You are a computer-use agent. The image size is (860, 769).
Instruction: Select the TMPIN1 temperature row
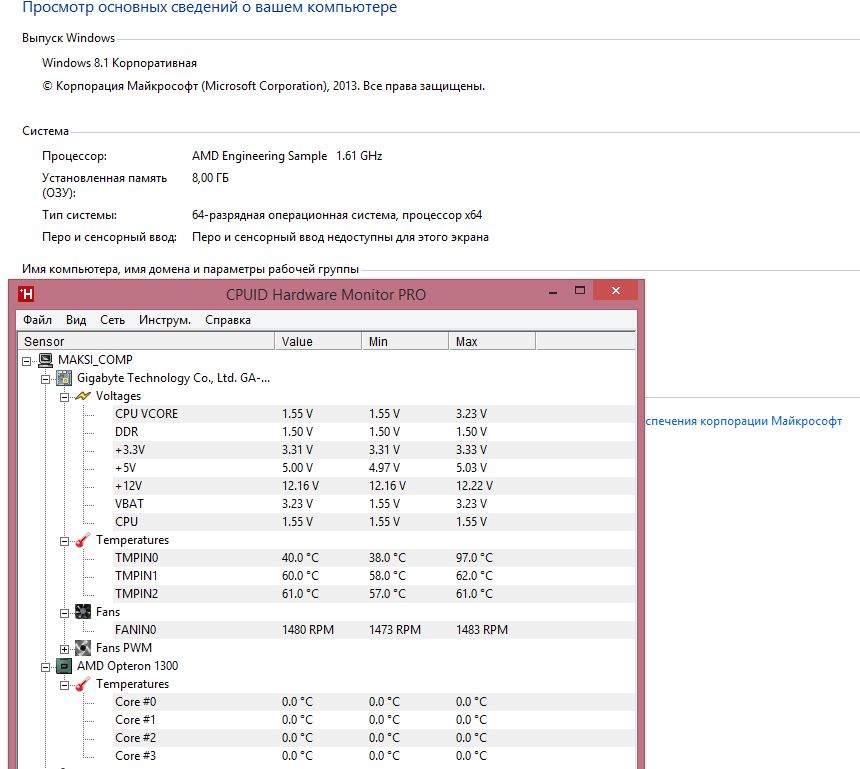374,576
